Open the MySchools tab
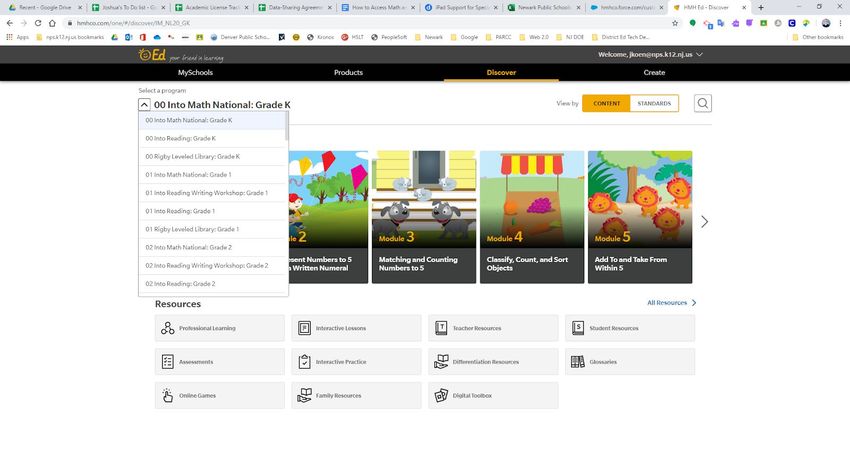The height and width of the screenshot is (461, 850). 195,72
